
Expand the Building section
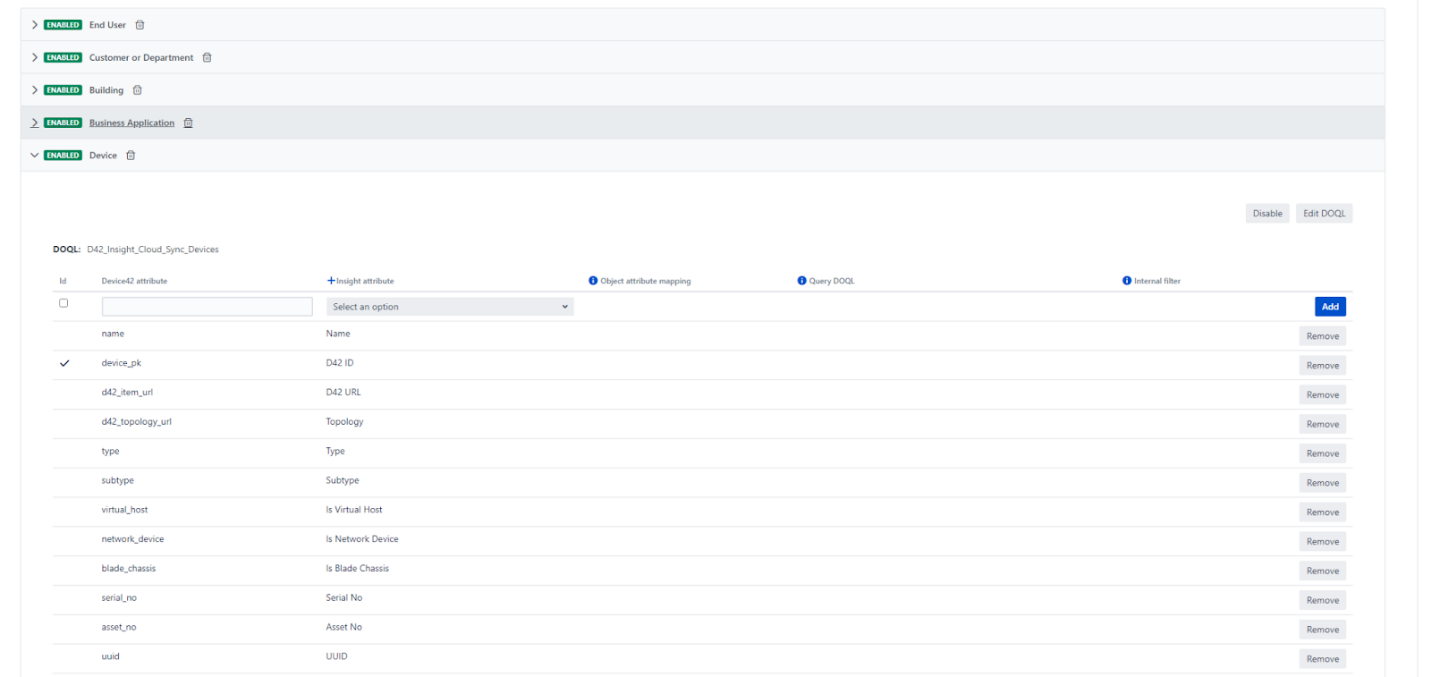point(35,90)
